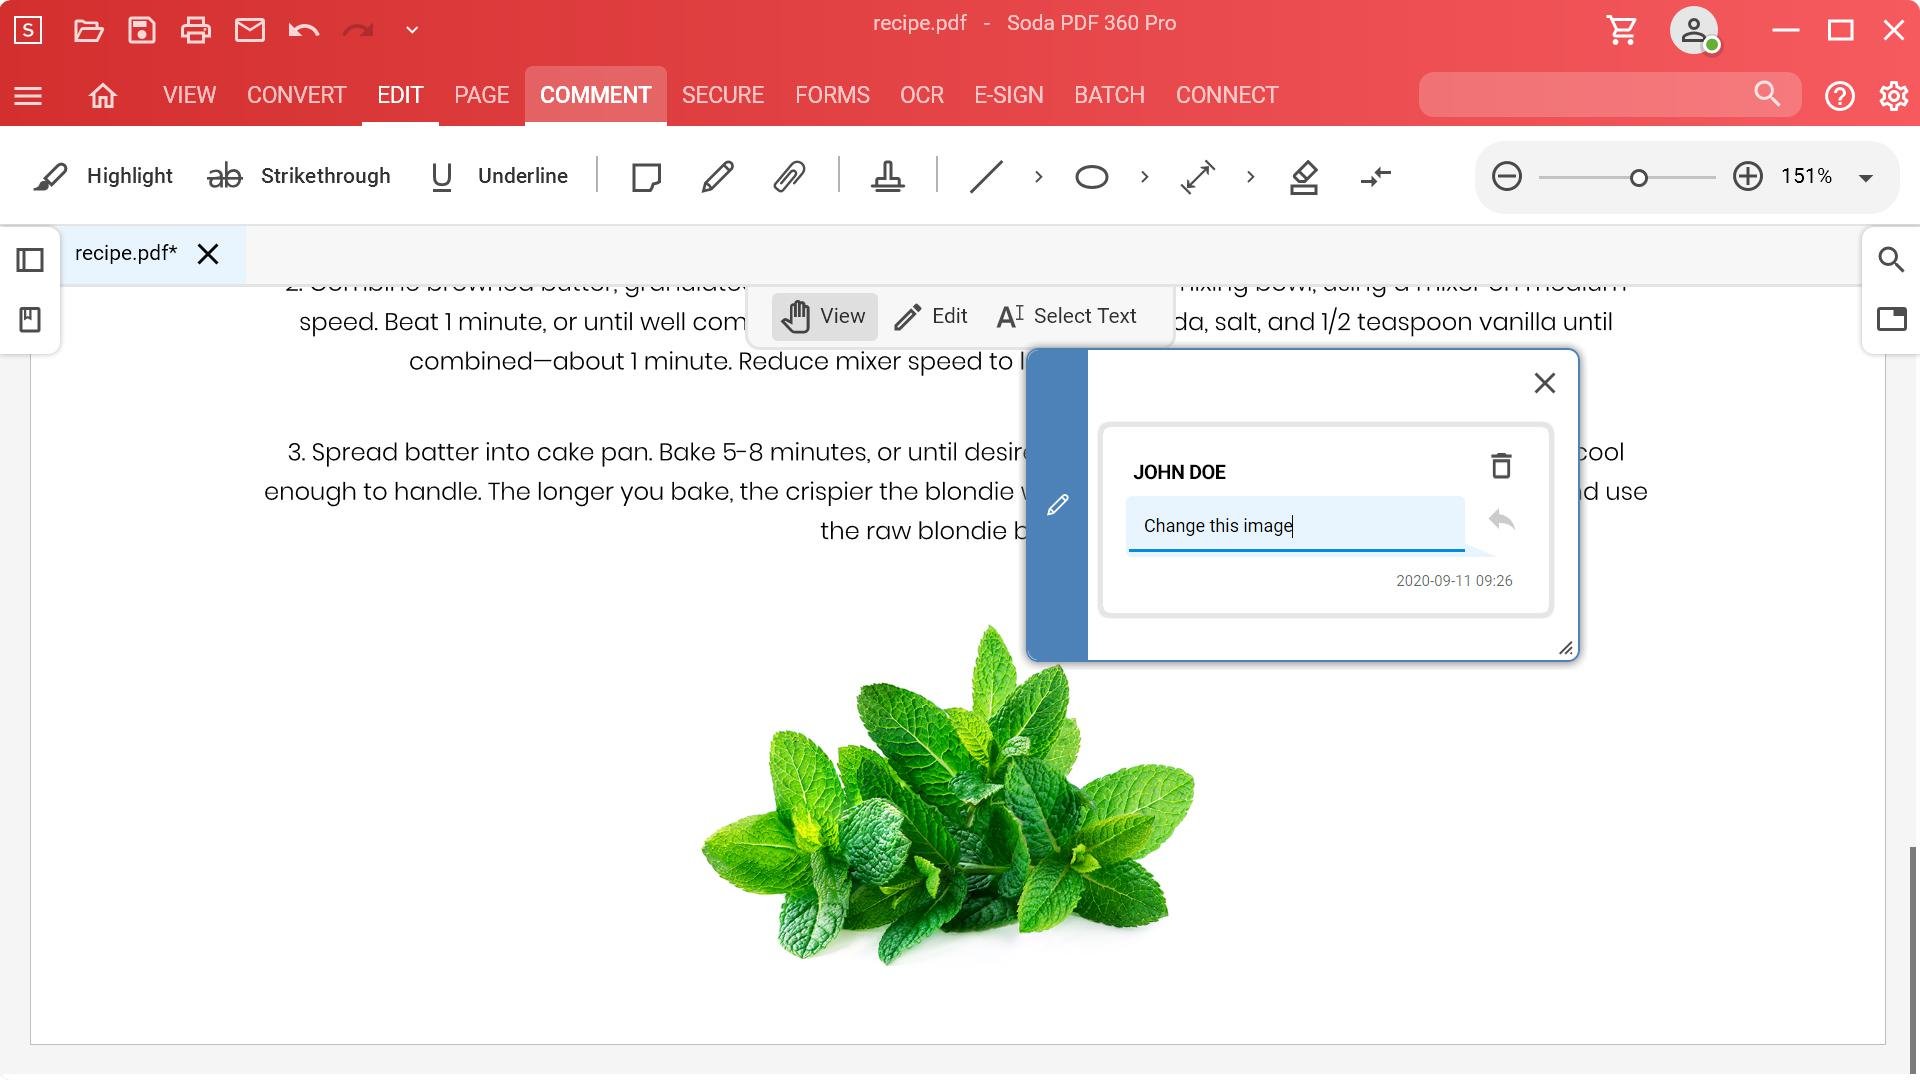Viewport: 1920px width, 1080px height.
Task: Click the zoom slider handle
Action: [1638, 178]
